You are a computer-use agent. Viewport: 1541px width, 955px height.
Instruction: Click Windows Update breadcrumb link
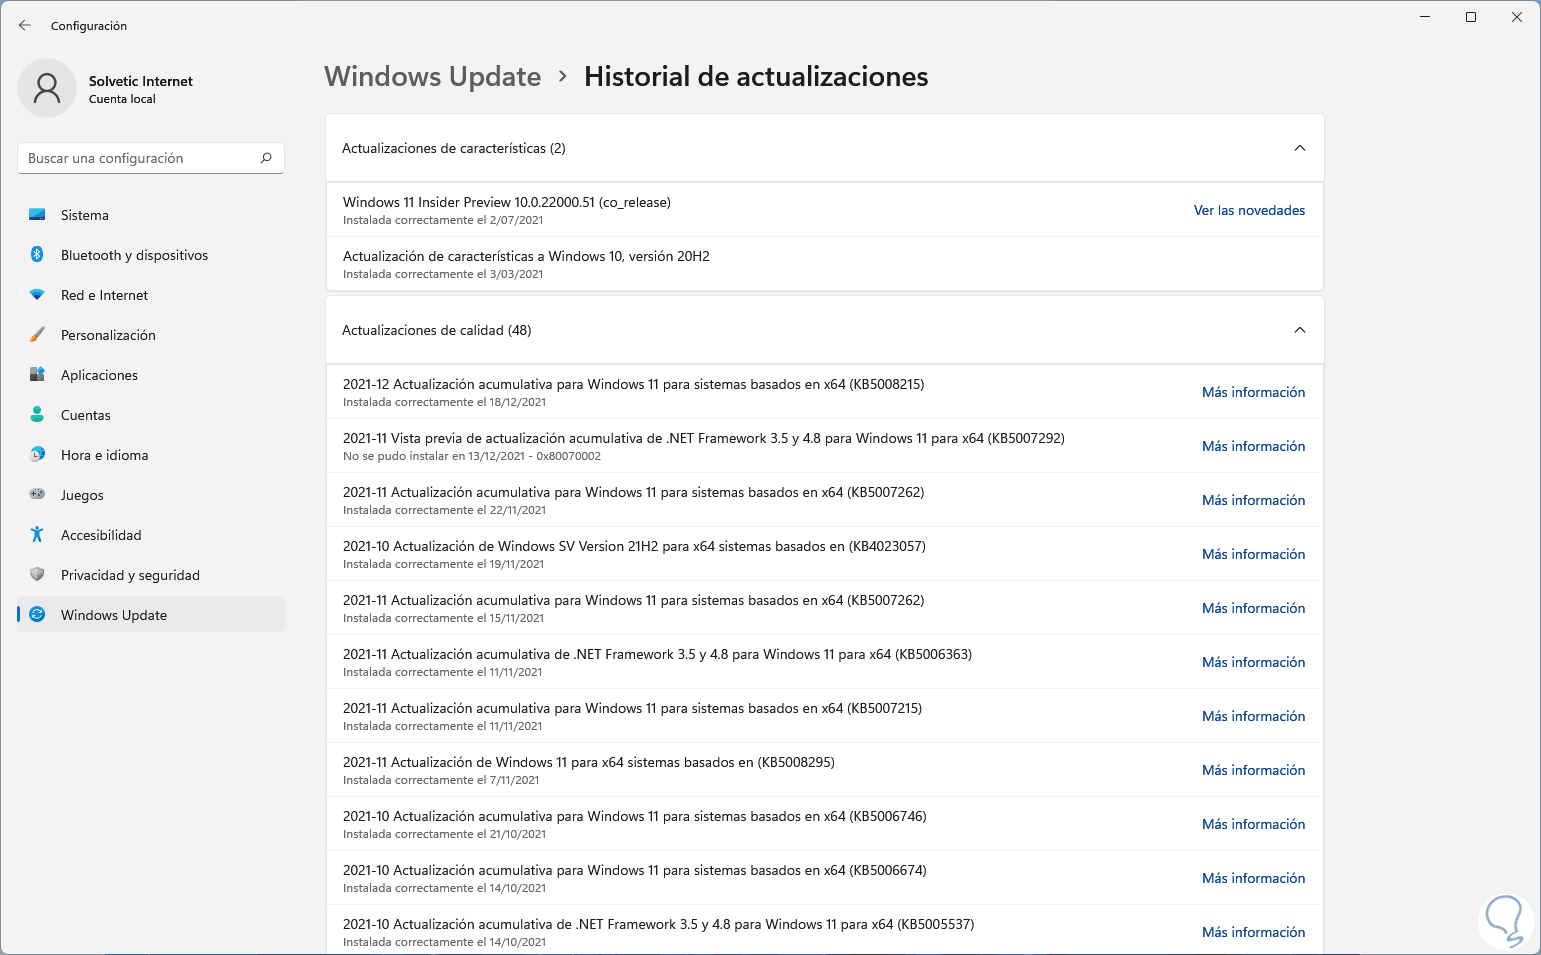432,77
